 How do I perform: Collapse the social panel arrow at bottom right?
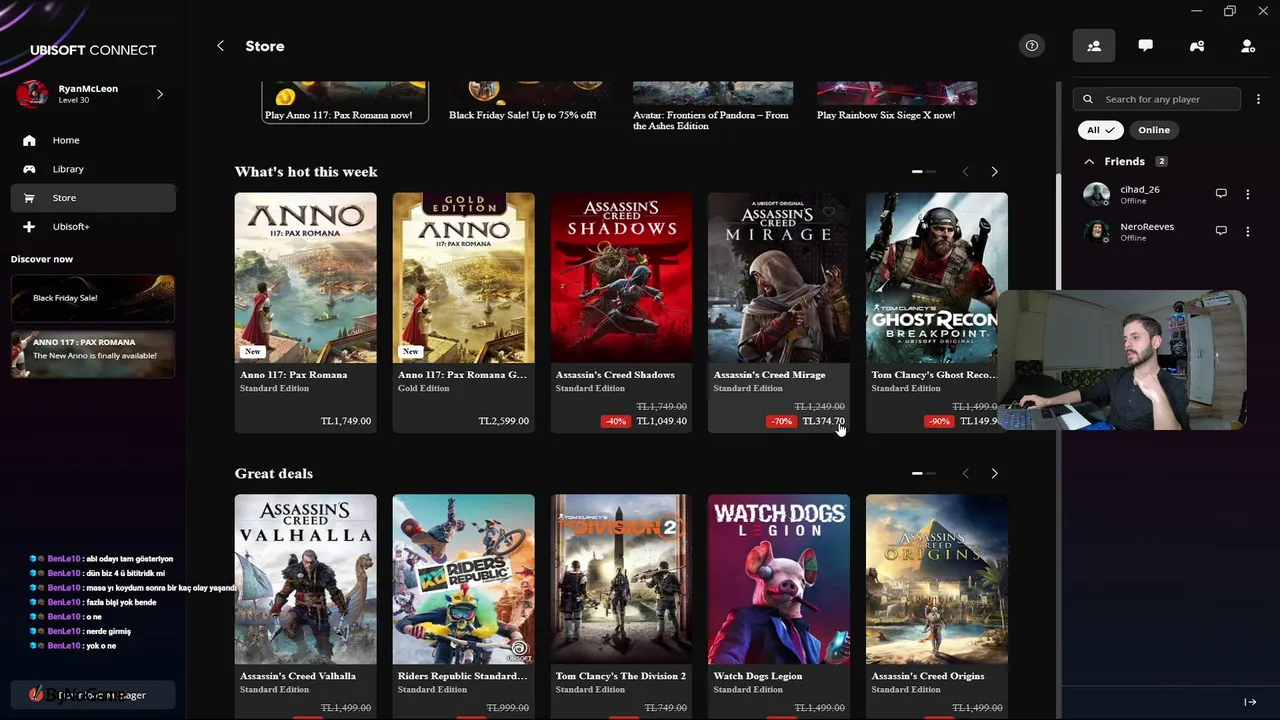[1250, 702]
